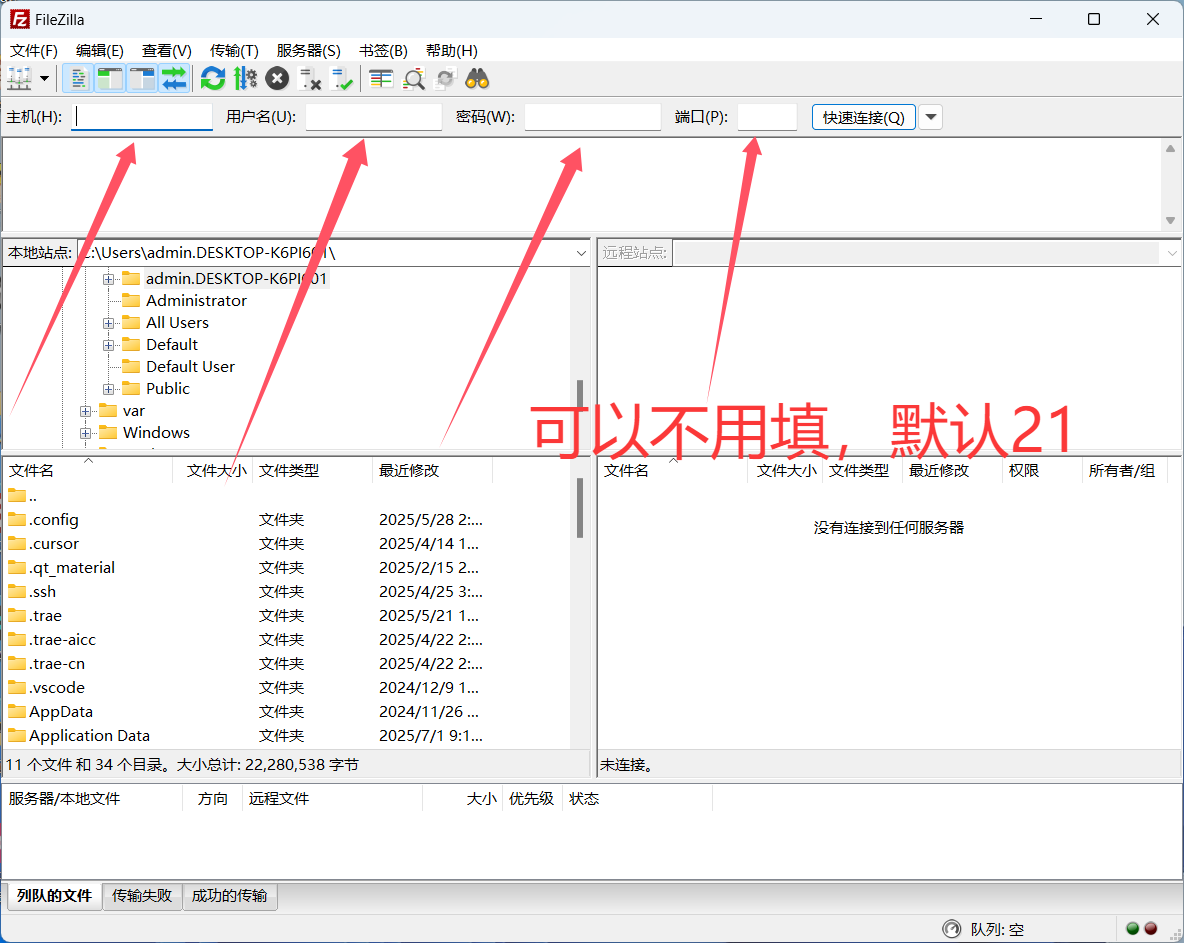Sort remote list by 权限 column
Viewport: 1184px width, 943px height.
[1042, 470]
